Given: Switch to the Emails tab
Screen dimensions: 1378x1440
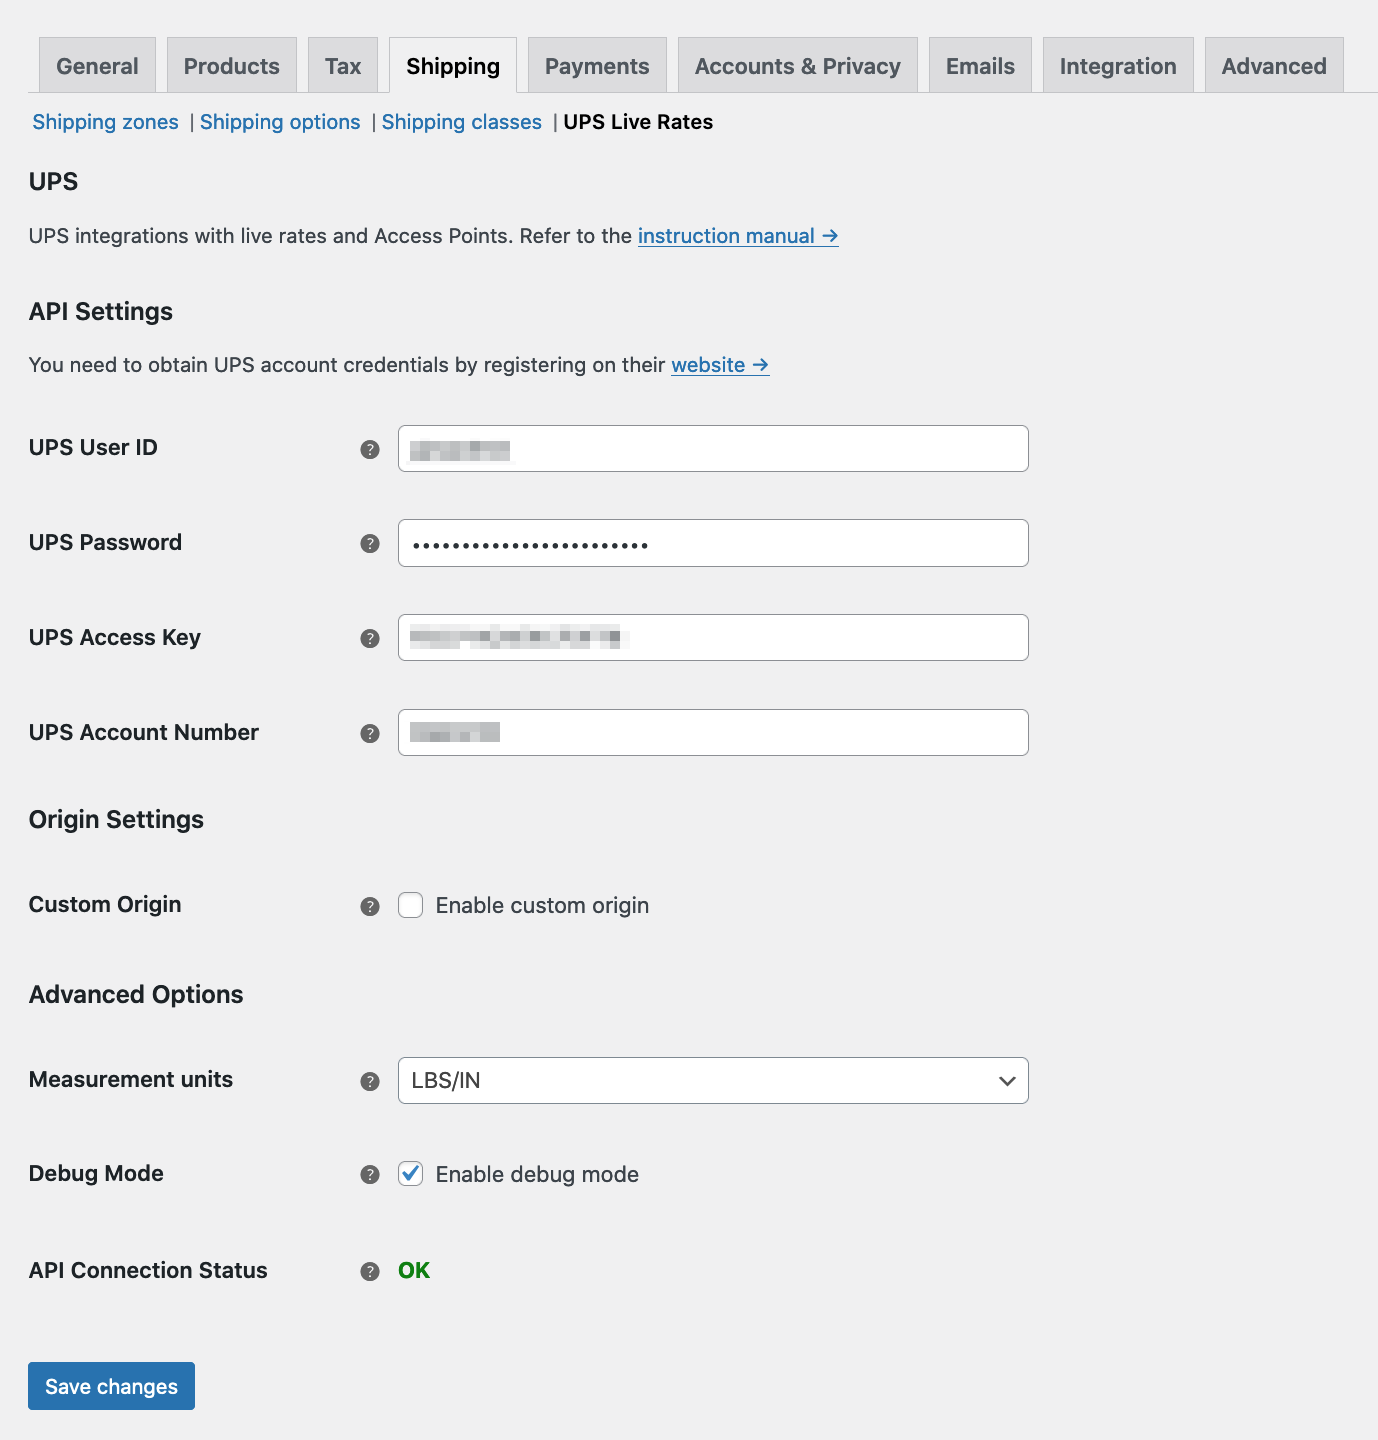Looking at the screenshot, I should [x=980, y=66].
